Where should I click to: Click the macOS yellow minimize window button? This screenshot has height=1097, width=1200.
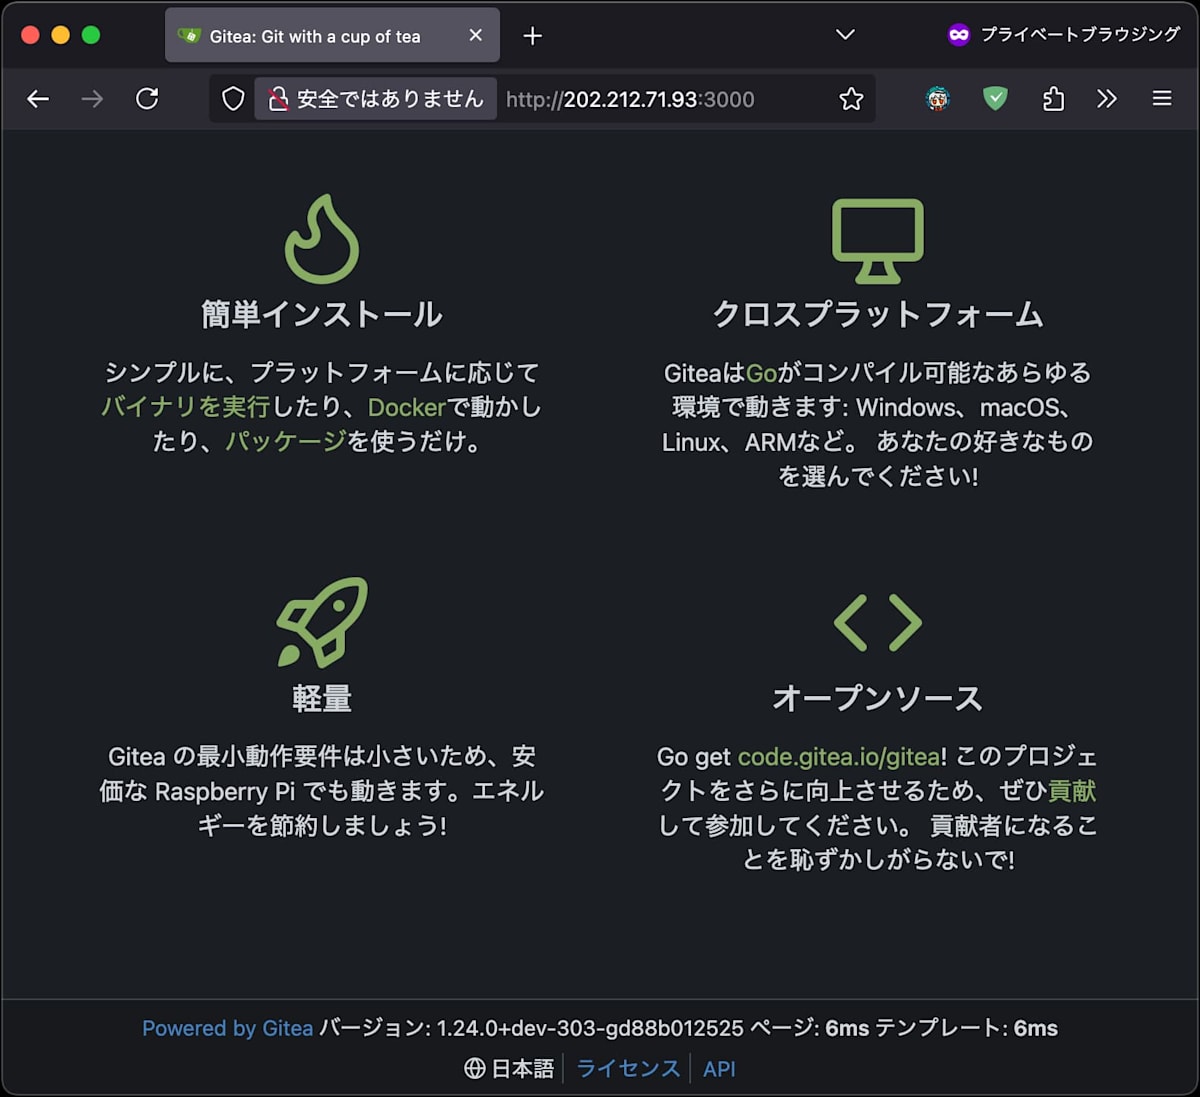[61, 35]
